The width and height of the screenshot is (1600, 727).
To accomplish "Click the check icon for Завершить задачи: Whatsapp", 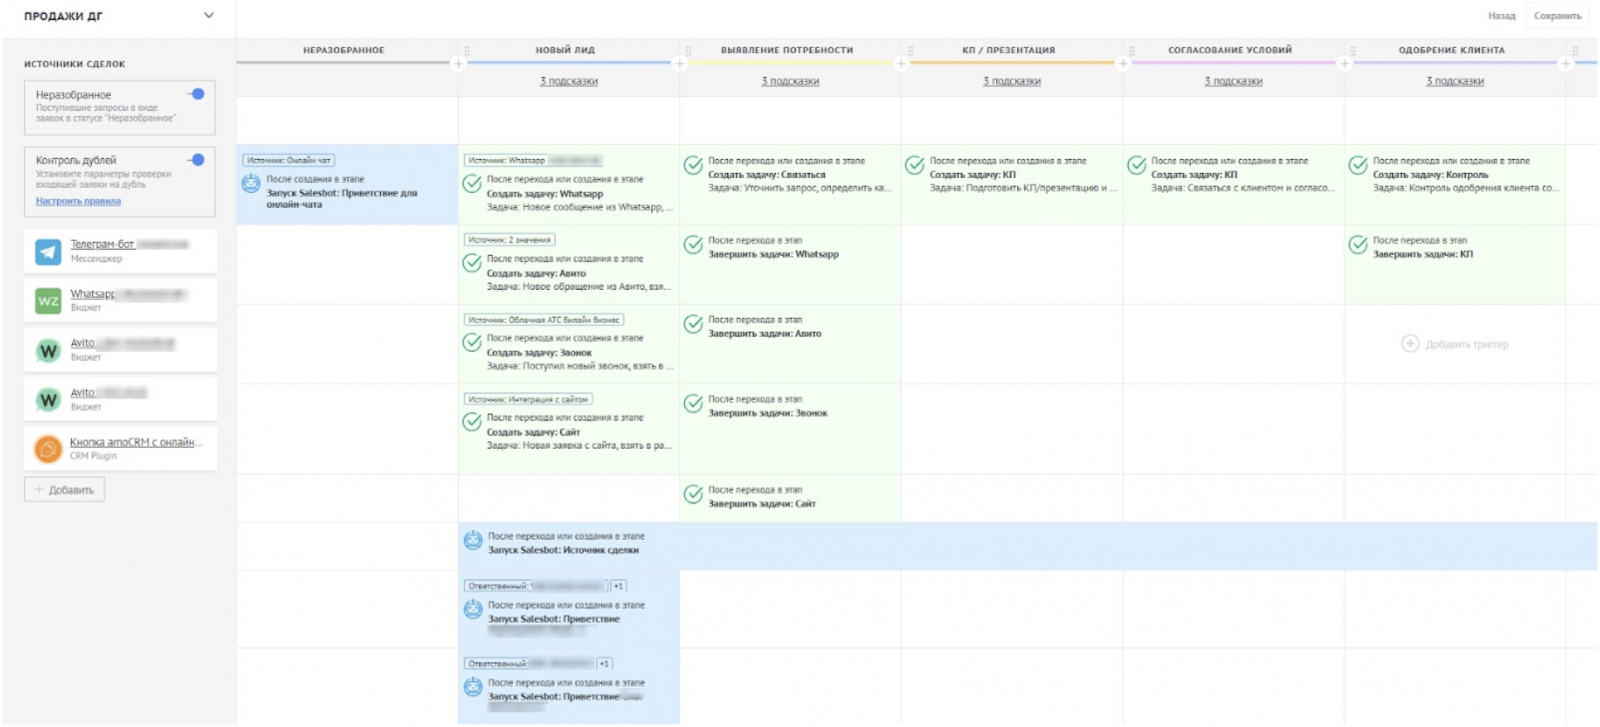I will pyautogui.click(x=693, y=245).
